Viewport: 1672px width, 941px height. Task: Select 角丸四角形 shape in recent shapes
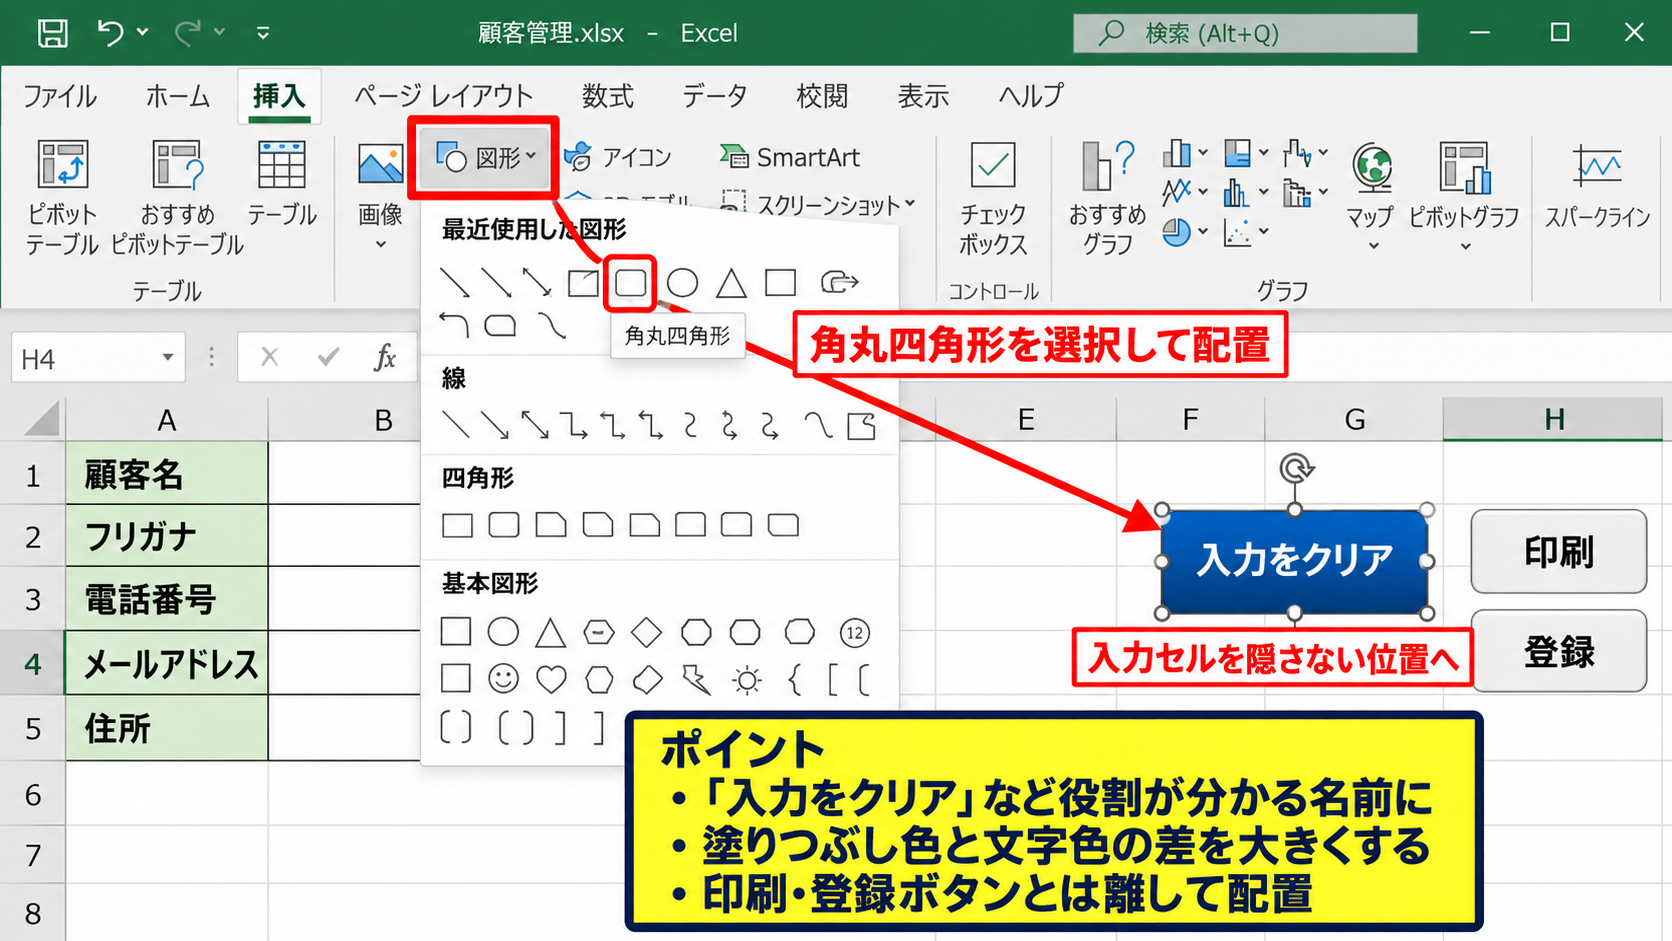point(630,283)
